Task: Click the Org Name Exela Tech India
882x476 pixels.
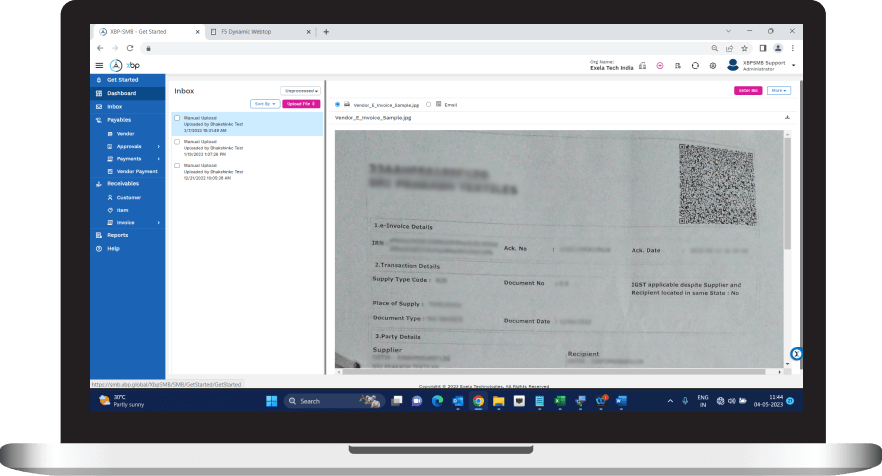Action: tap(611, 65)
